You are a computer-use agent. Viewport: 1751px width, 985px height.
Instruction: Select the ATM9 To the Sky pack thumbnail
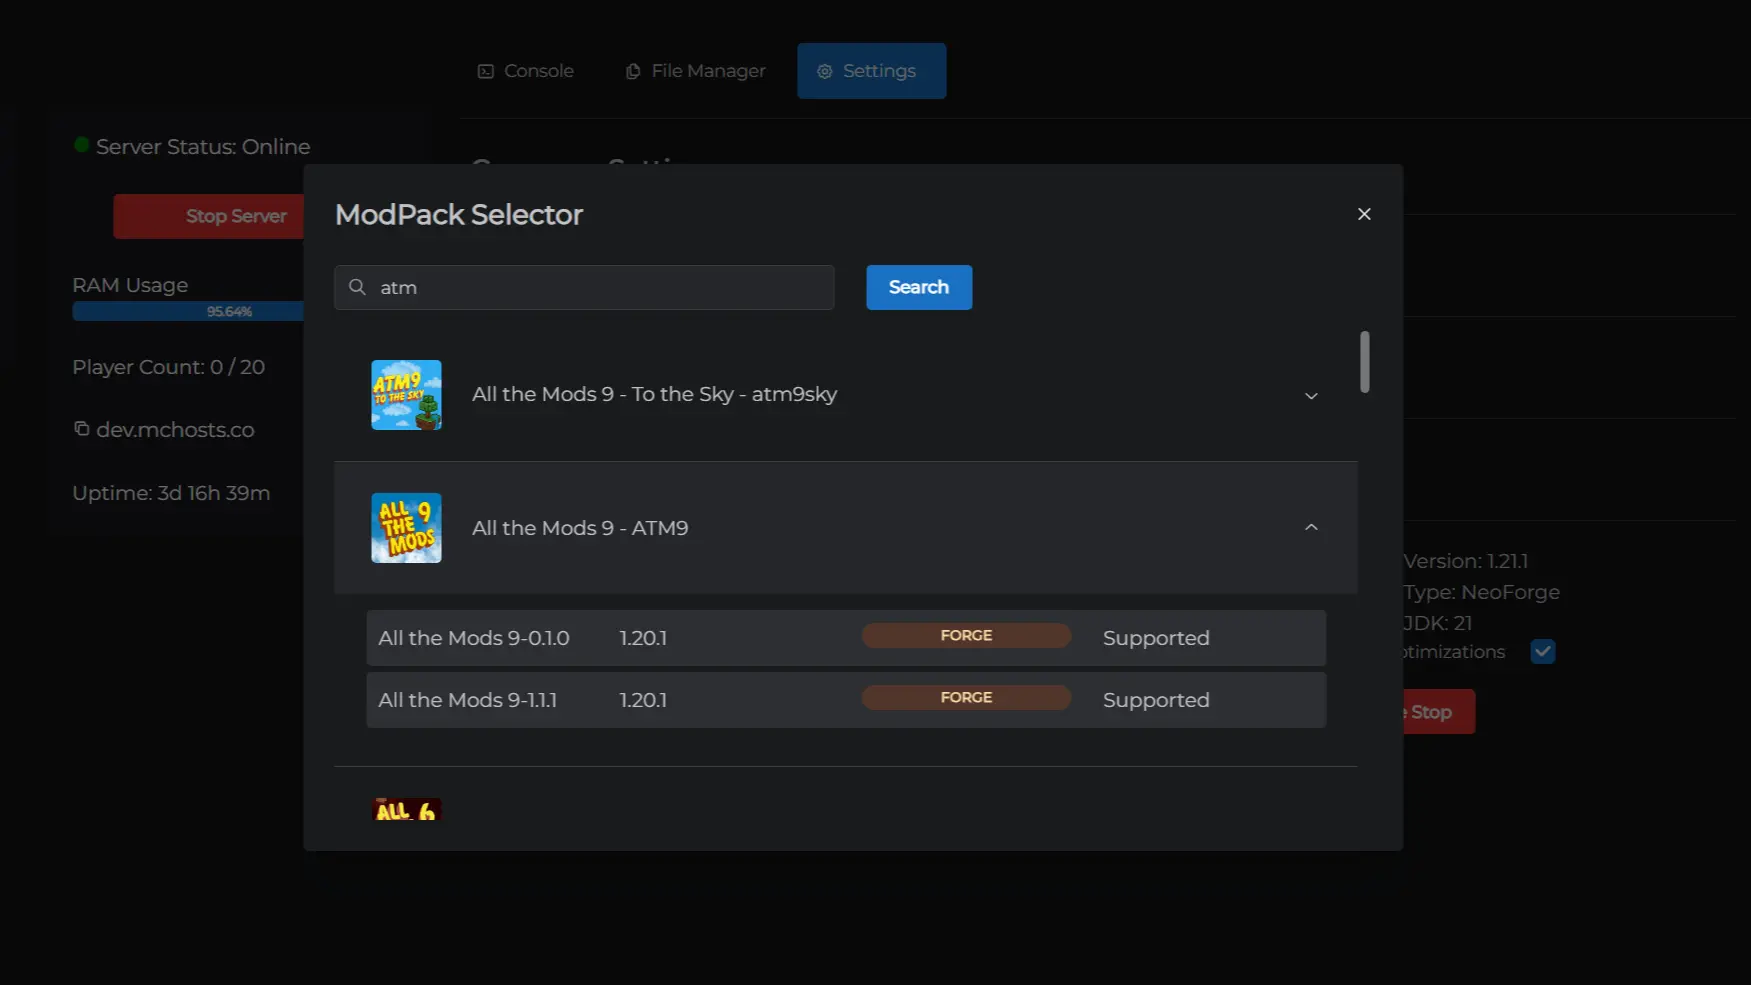(406, 394)
